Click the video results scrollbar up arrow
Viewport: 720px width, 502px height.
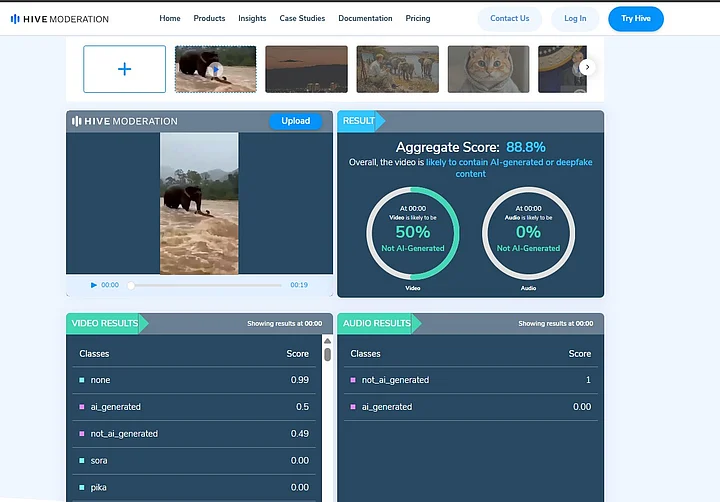coord(327,342)
